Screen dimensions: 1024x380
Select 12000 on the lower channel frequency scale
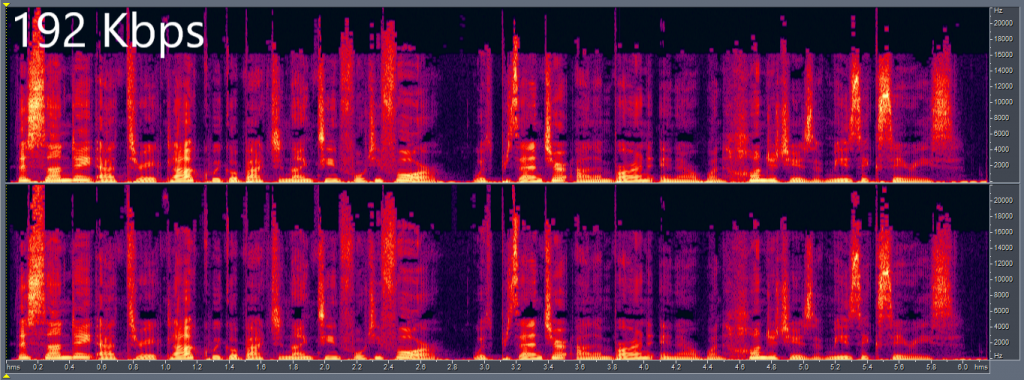pyautogui.click(x=1002, y=263)
